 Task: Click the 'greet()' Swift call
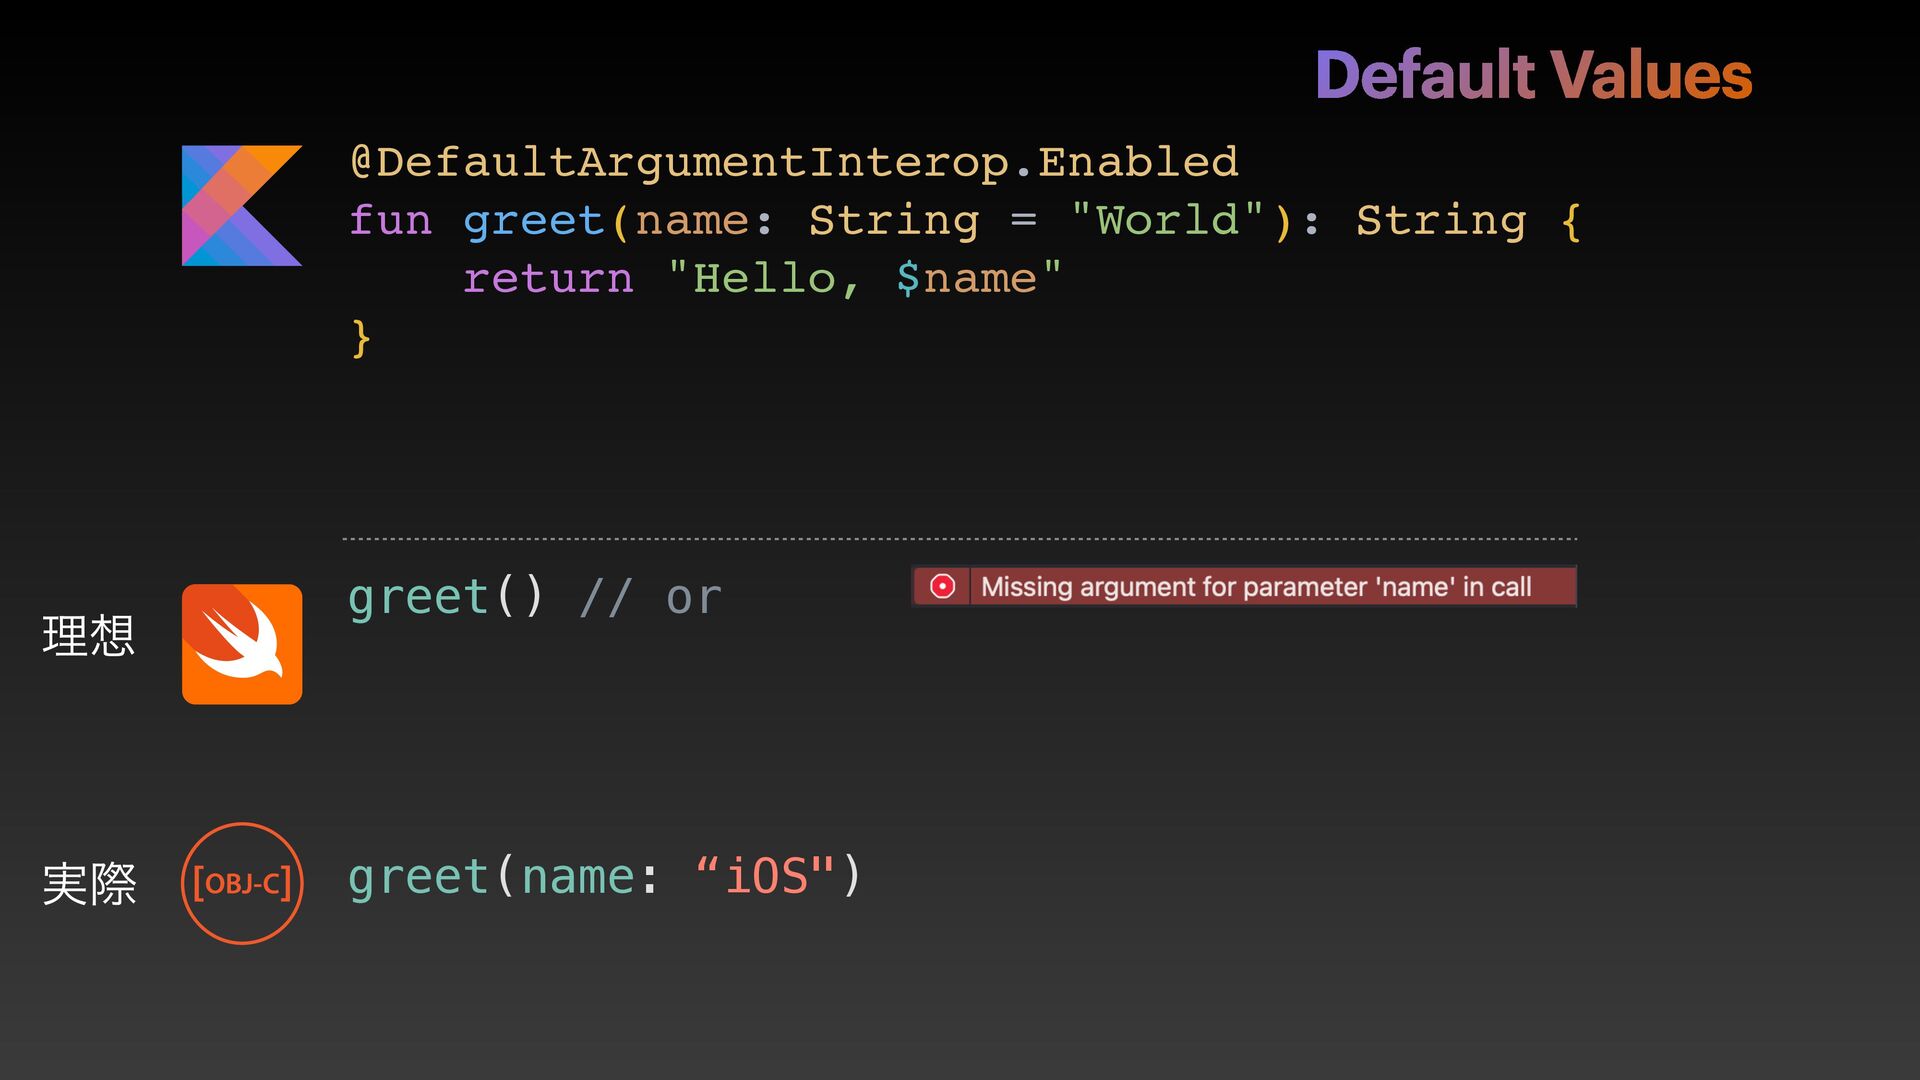[x=446, y=597]
